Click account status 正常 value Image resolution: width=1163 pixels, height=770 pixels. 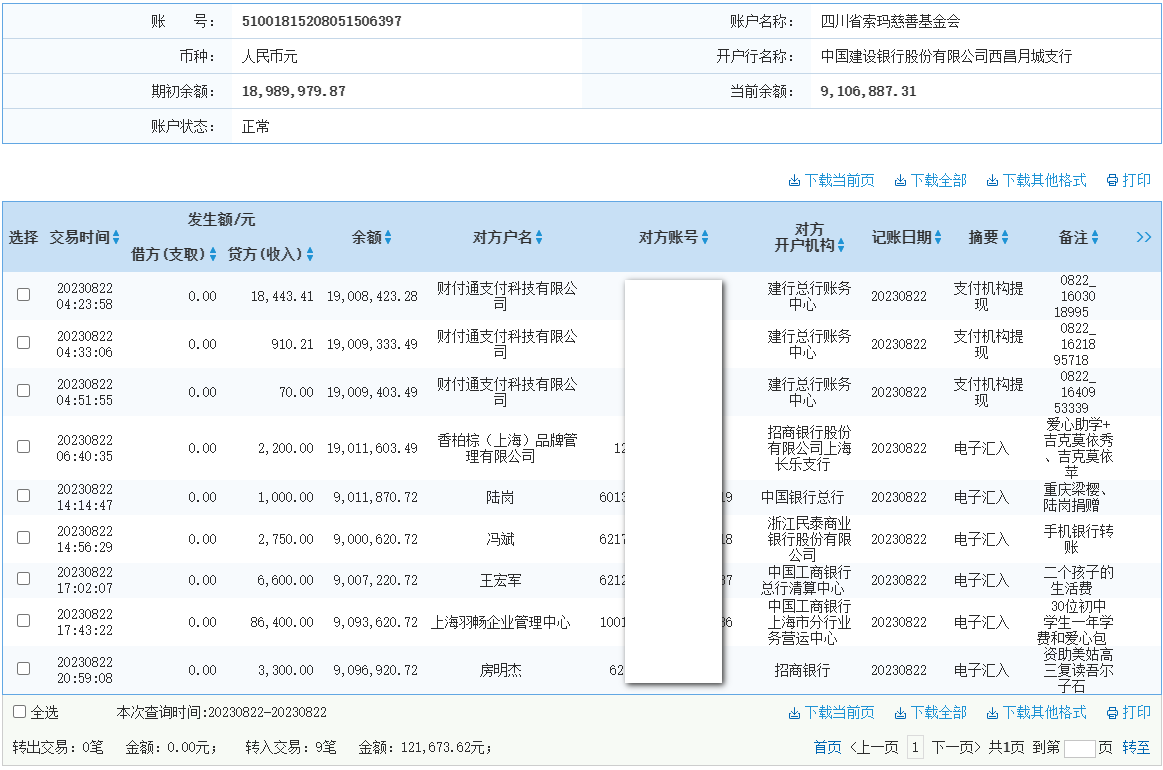(x=256, y=127)
